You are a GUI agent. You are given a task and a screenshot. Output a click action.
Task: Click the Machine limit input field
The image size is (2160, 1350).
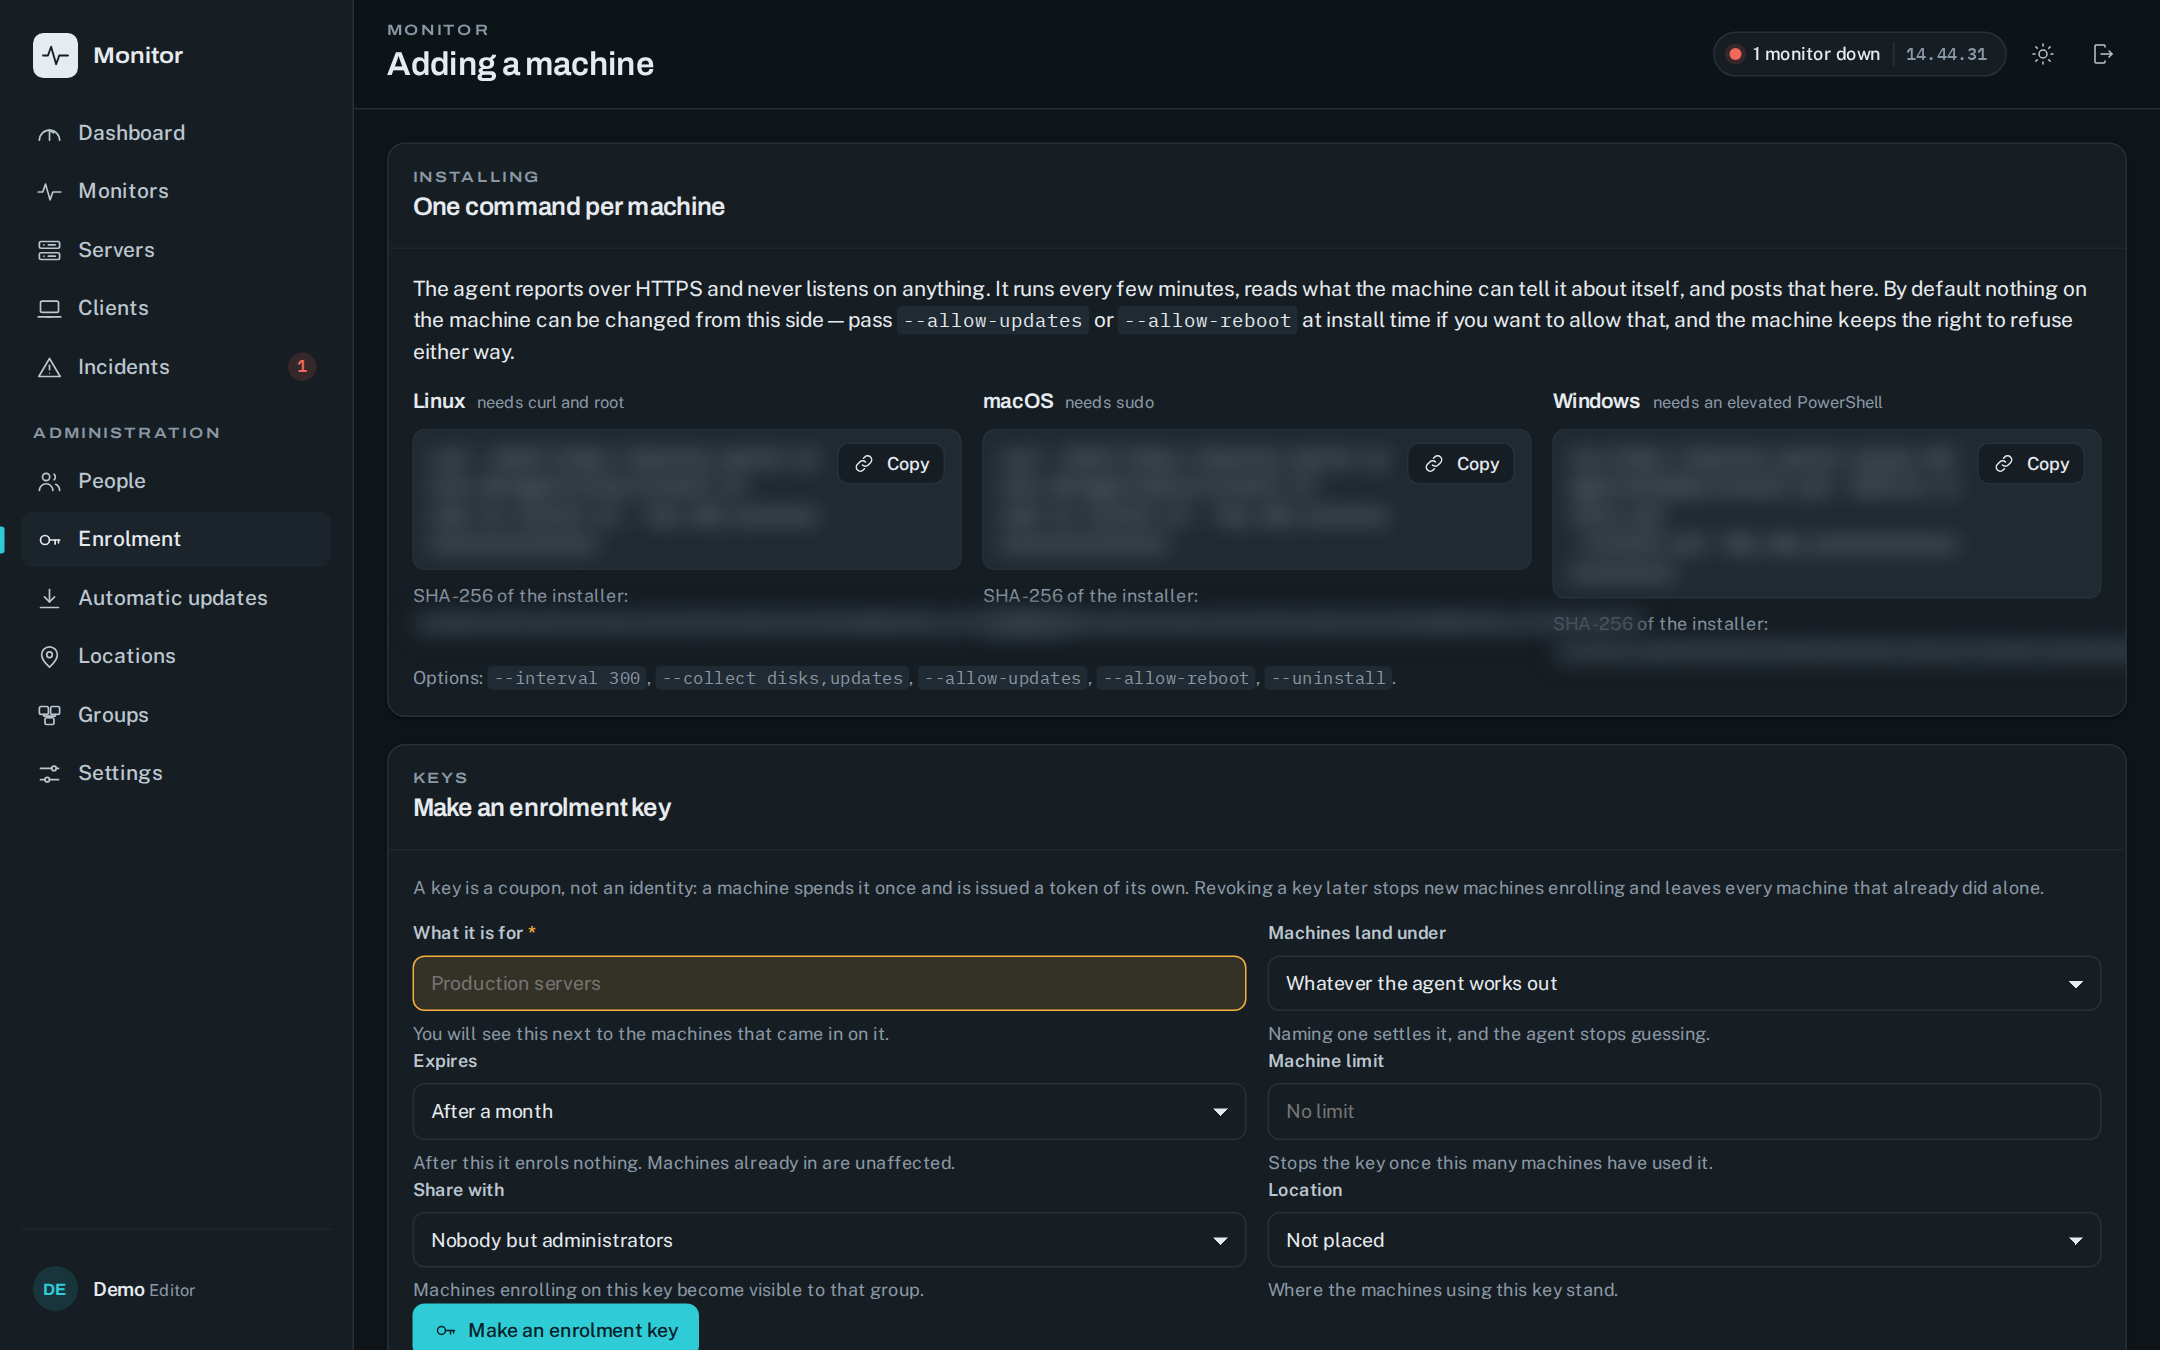coord(1684,1111)
